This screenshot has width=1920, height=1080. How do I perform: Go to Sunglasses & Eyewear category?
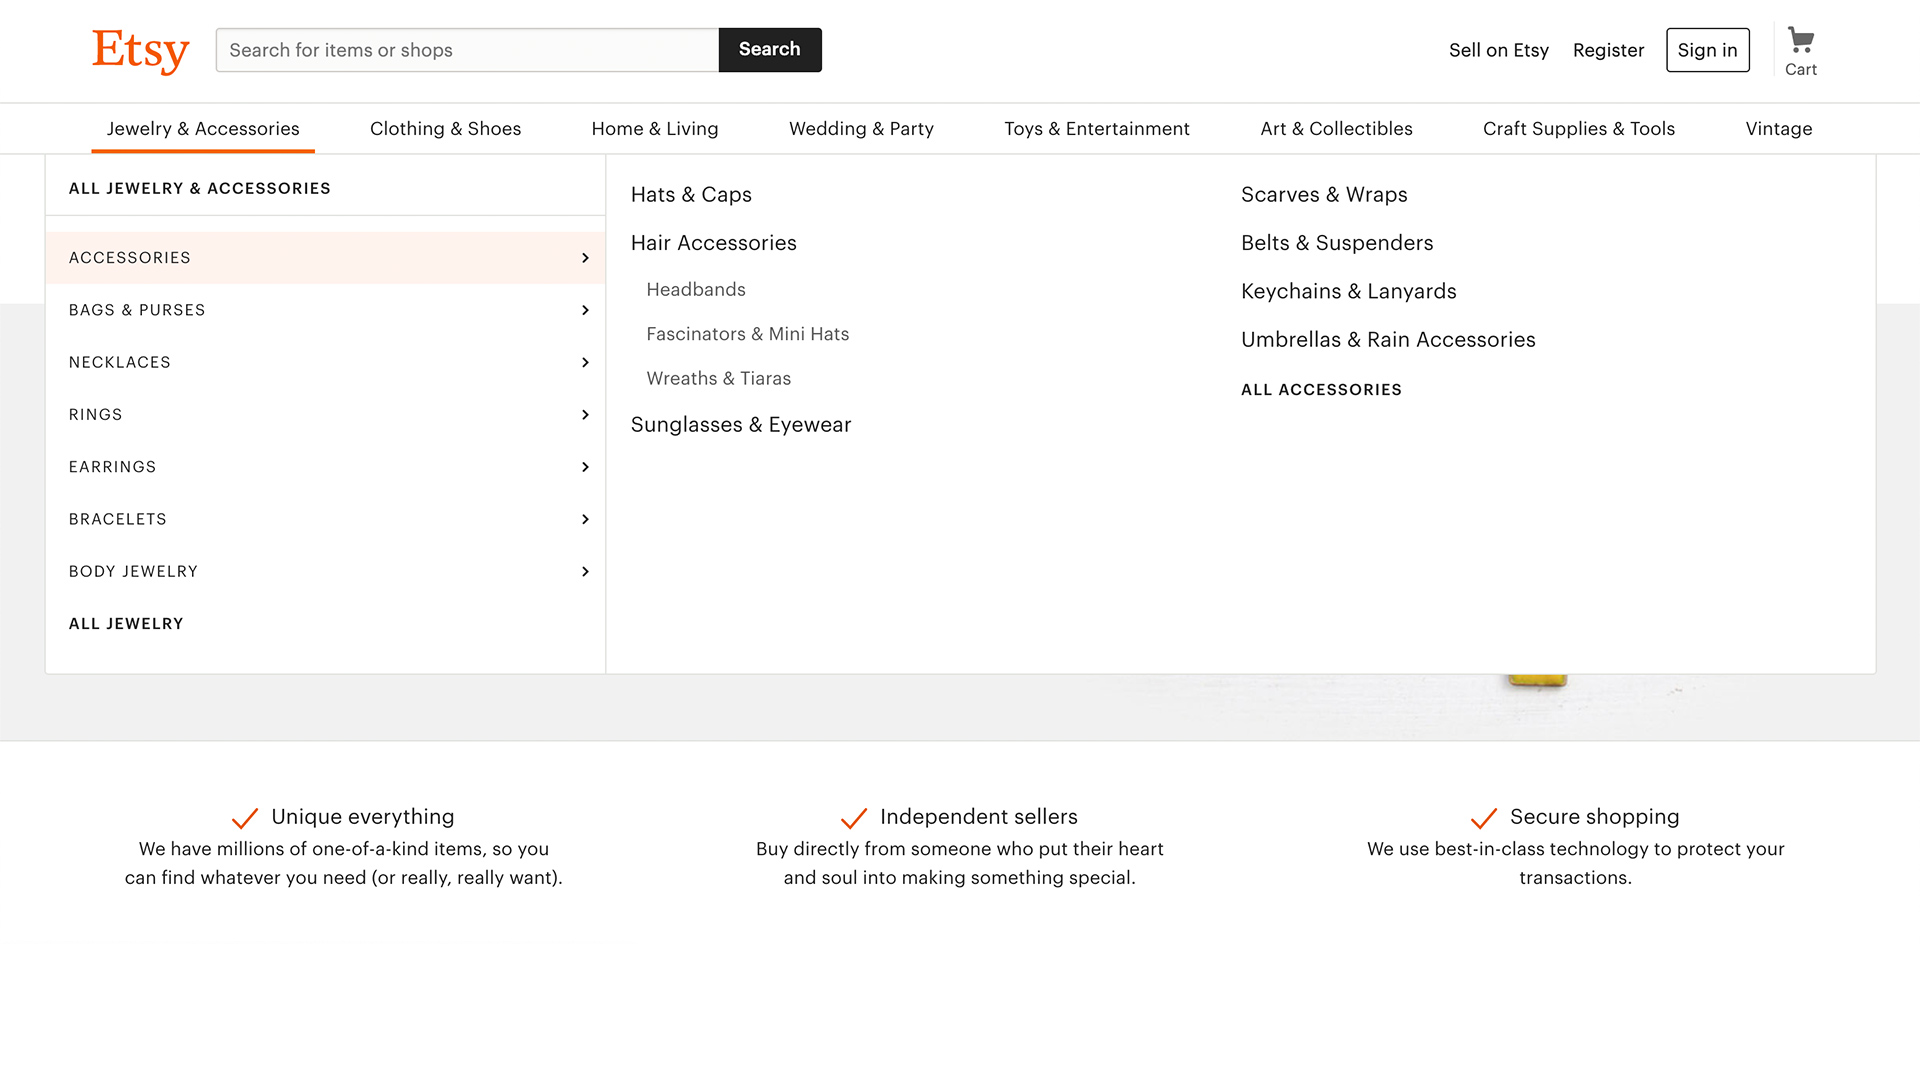click(x=741, y=425)
